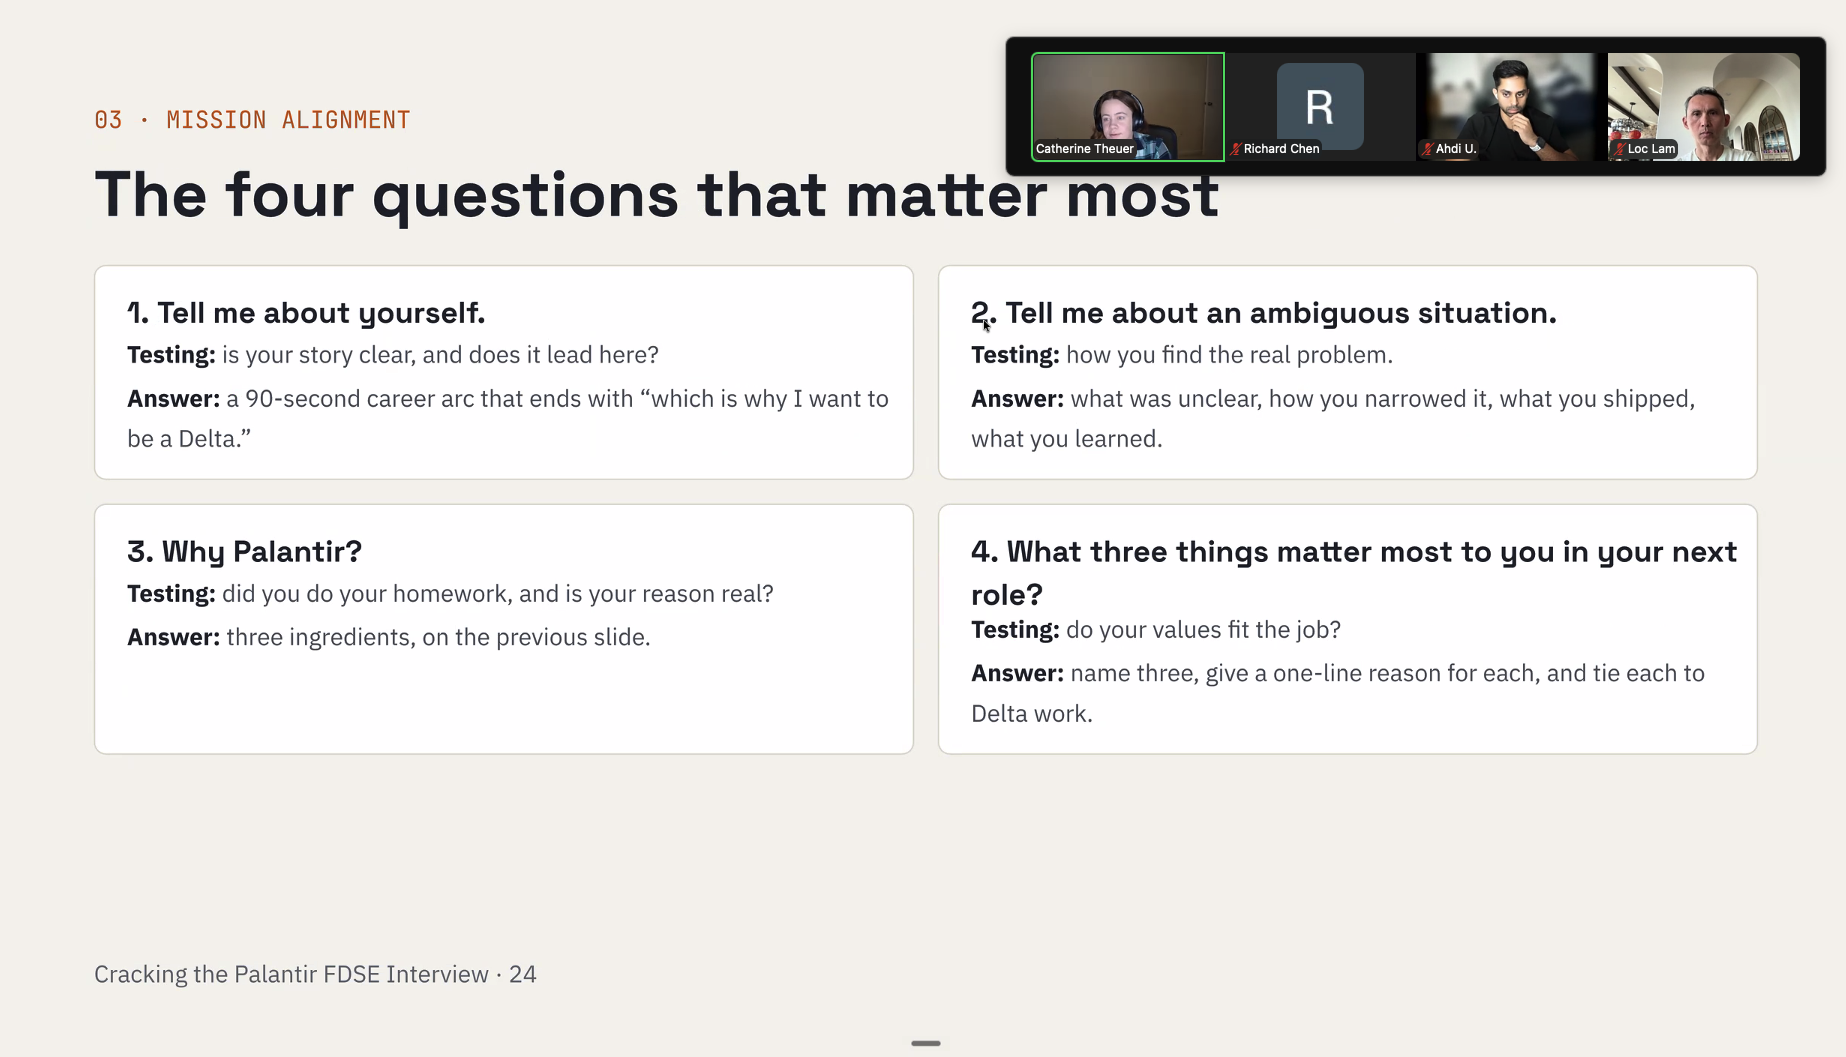Click the slide title 'The four questions that matter most'

[657, 194]
